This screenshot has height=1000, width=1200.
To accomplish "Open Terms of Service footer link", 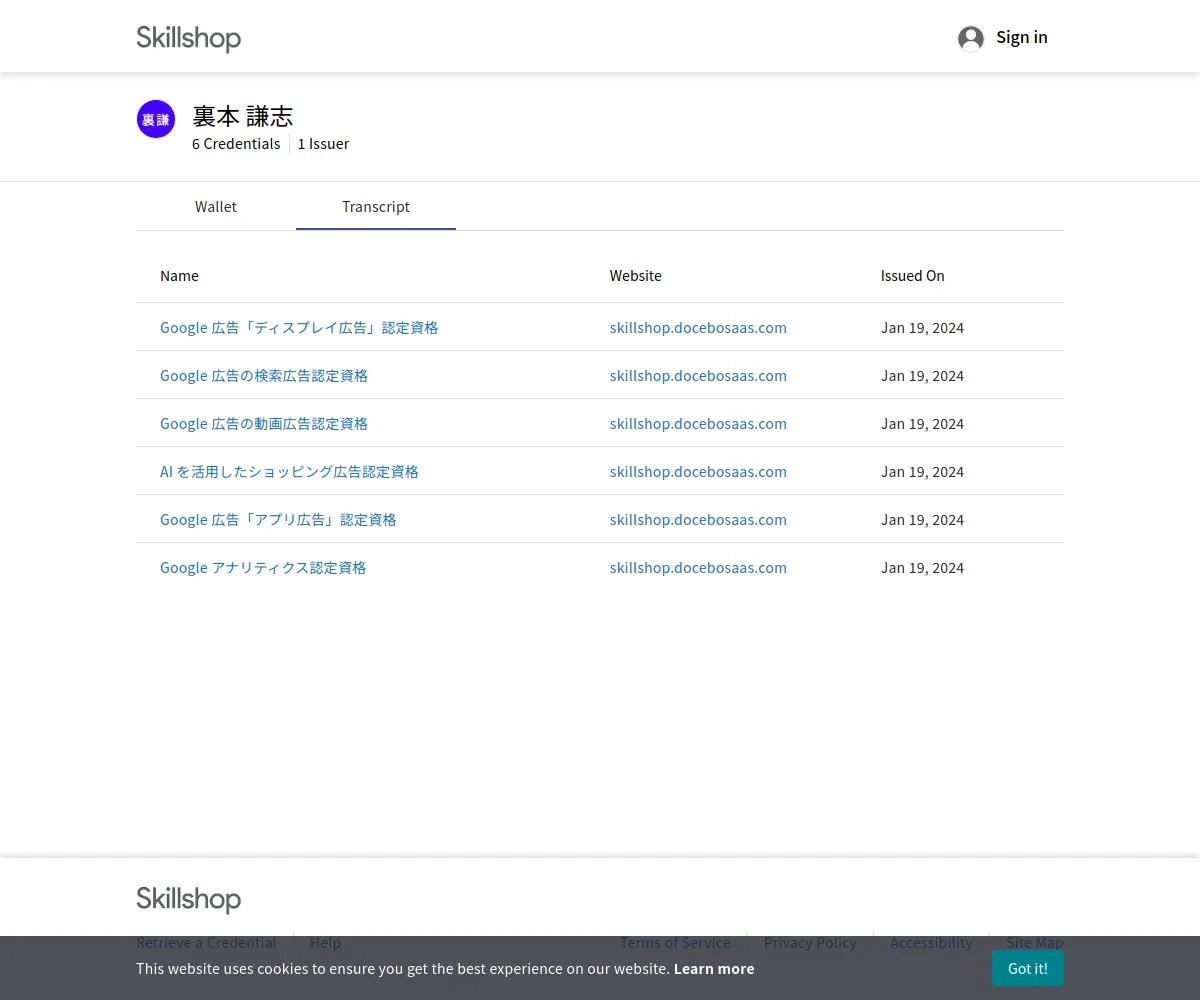I will coord(675,943).
